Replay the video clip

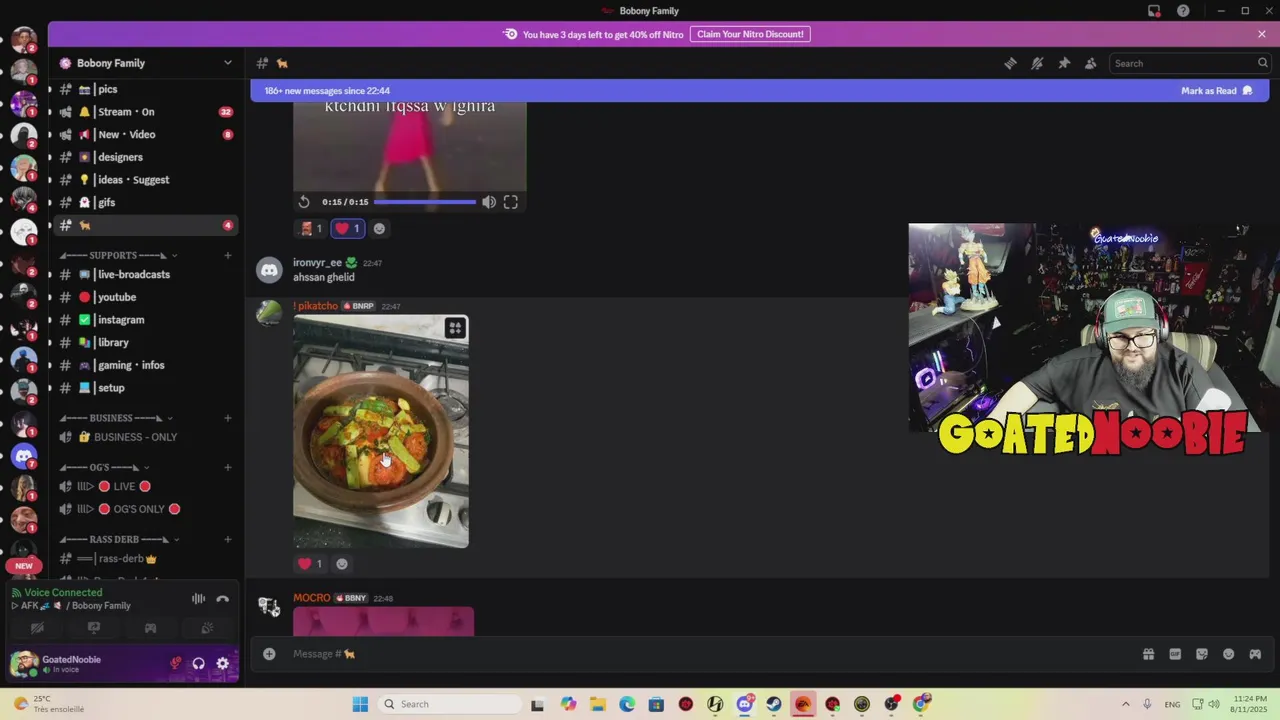304,202
